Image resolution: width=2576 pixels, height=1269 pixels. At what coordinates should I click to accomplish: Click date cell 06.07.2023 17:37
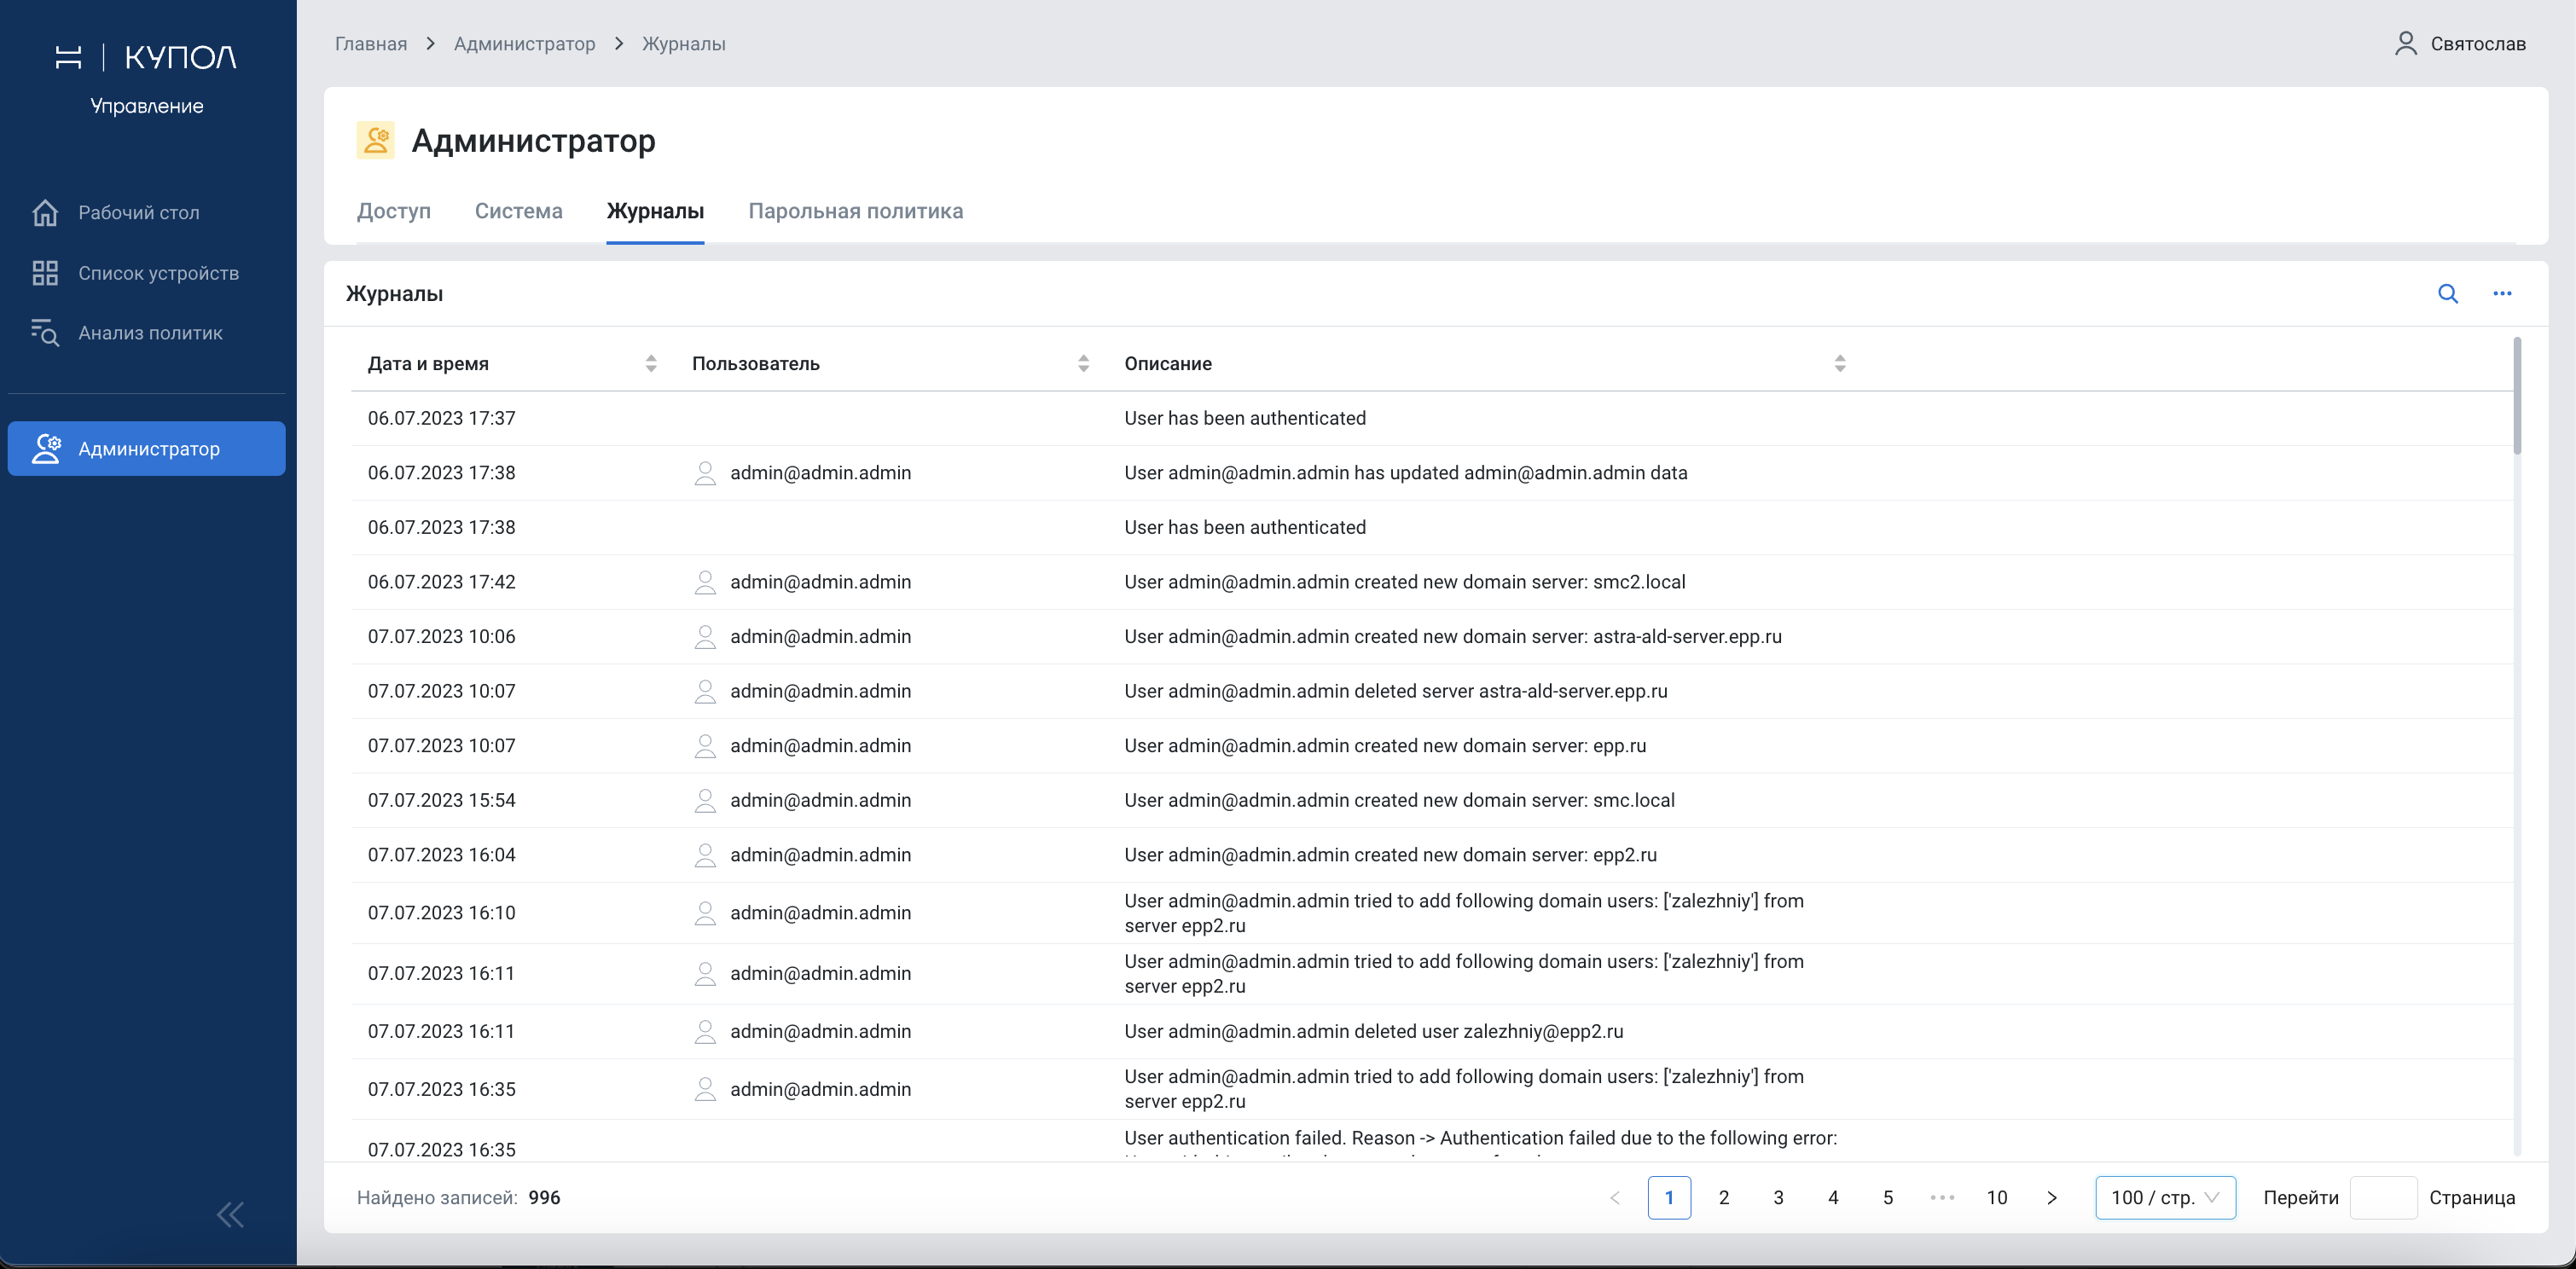point(442,418)
